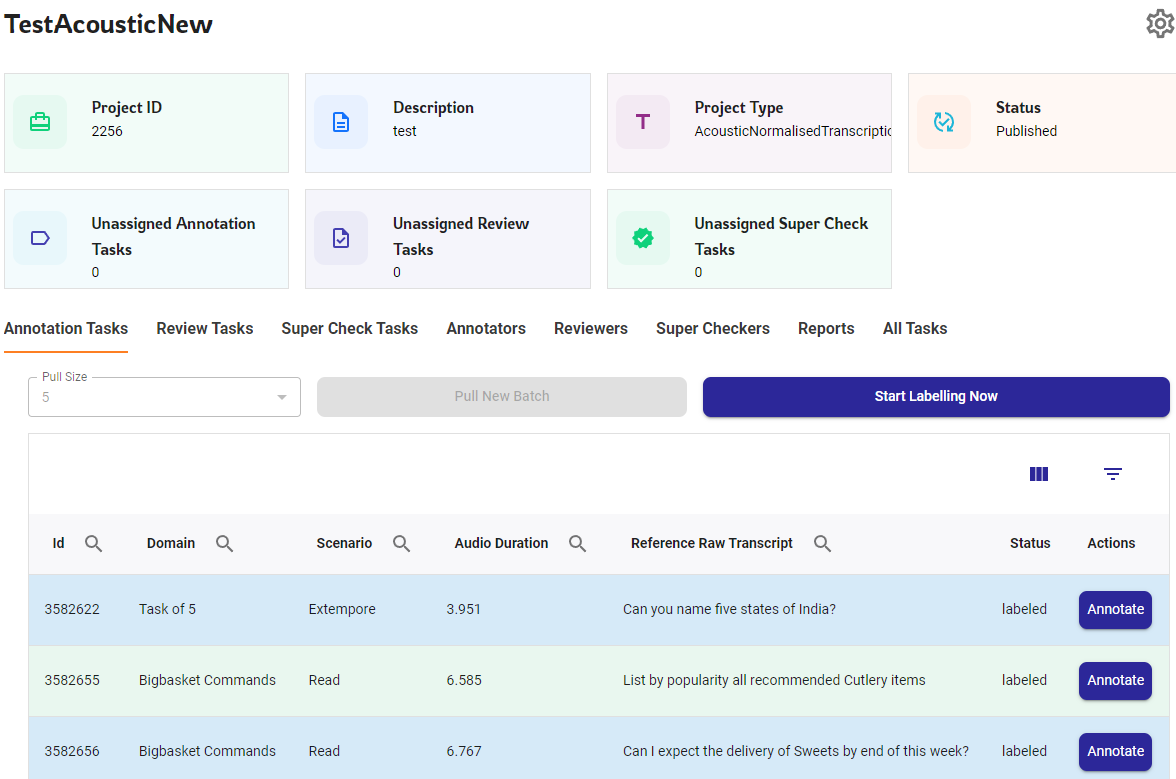
Task: Select task id 3582655 cell
Action: (x=72, y=681)
